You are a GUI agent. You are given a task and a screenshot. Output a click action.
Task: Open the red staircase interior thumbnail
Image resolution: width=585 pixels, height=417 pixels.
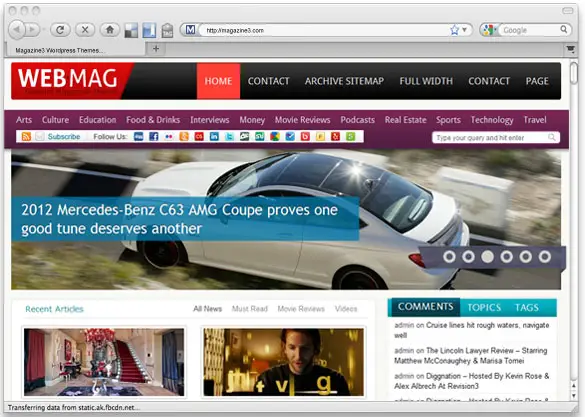click(104, 362)
